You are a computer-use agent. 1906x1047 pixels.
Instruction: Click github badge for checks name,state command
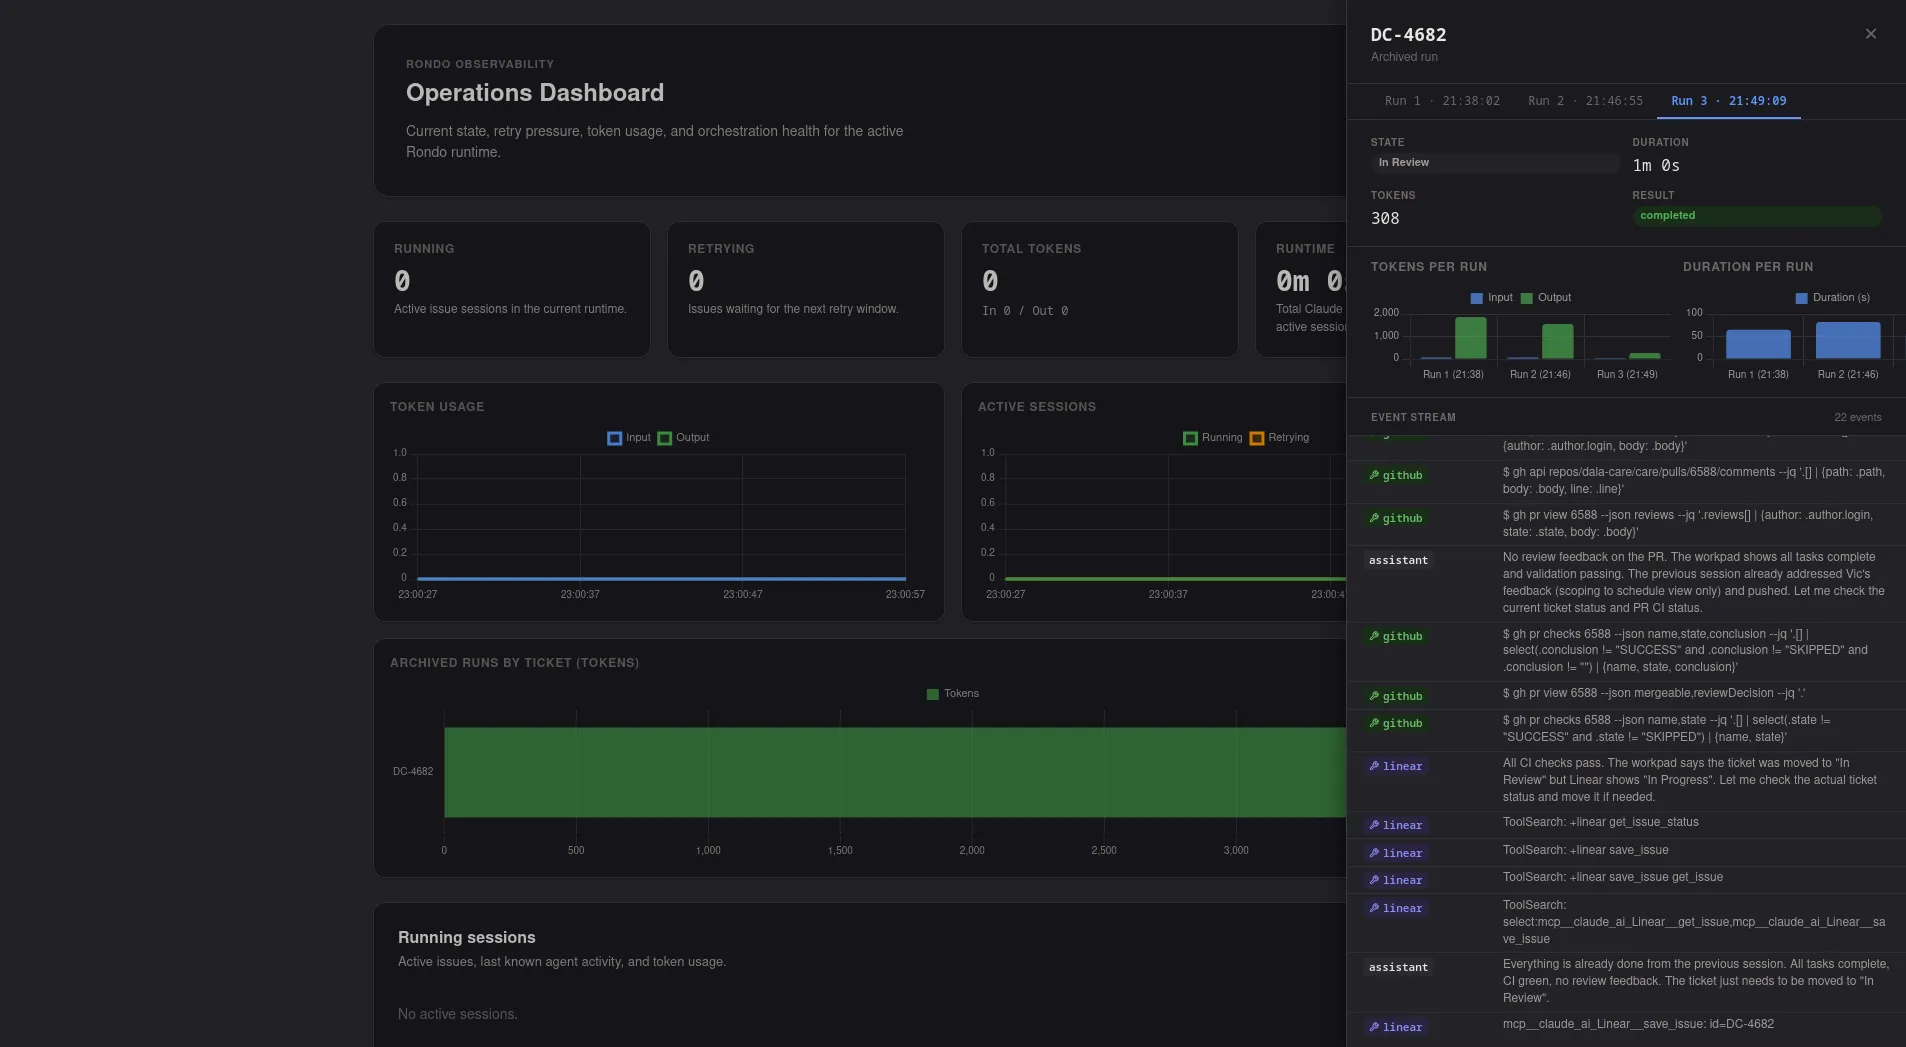[x=1396, y=724]
